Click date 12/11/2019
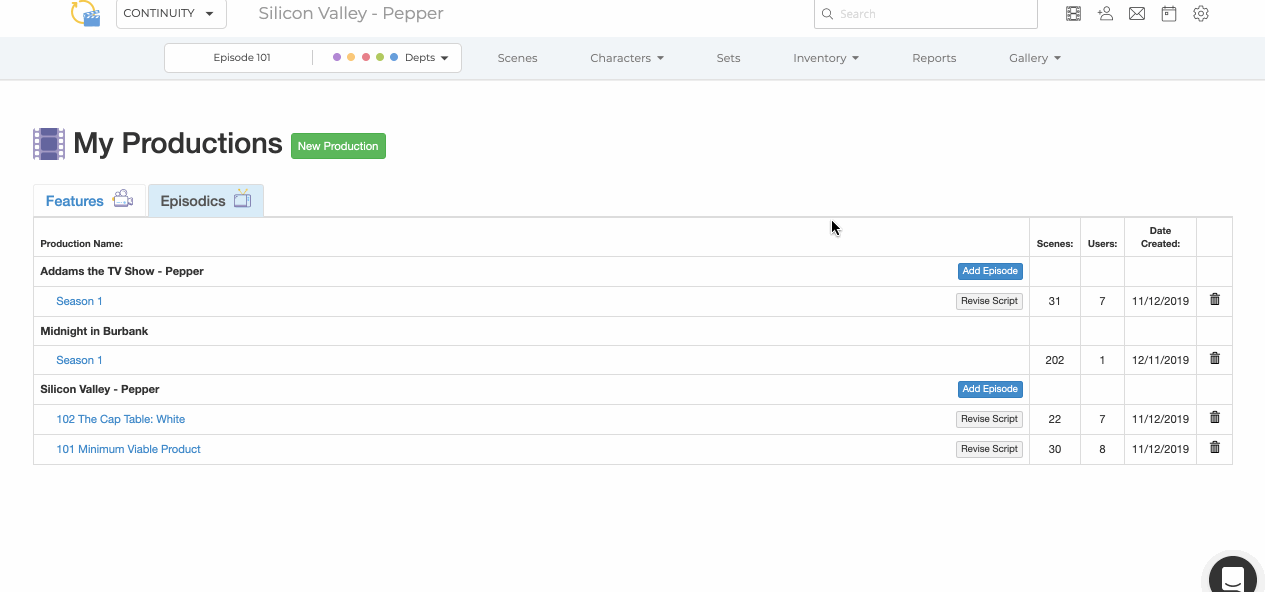Image resolution: width=1265 pixels, height=592 pixels. click(x=1160, y=360)
